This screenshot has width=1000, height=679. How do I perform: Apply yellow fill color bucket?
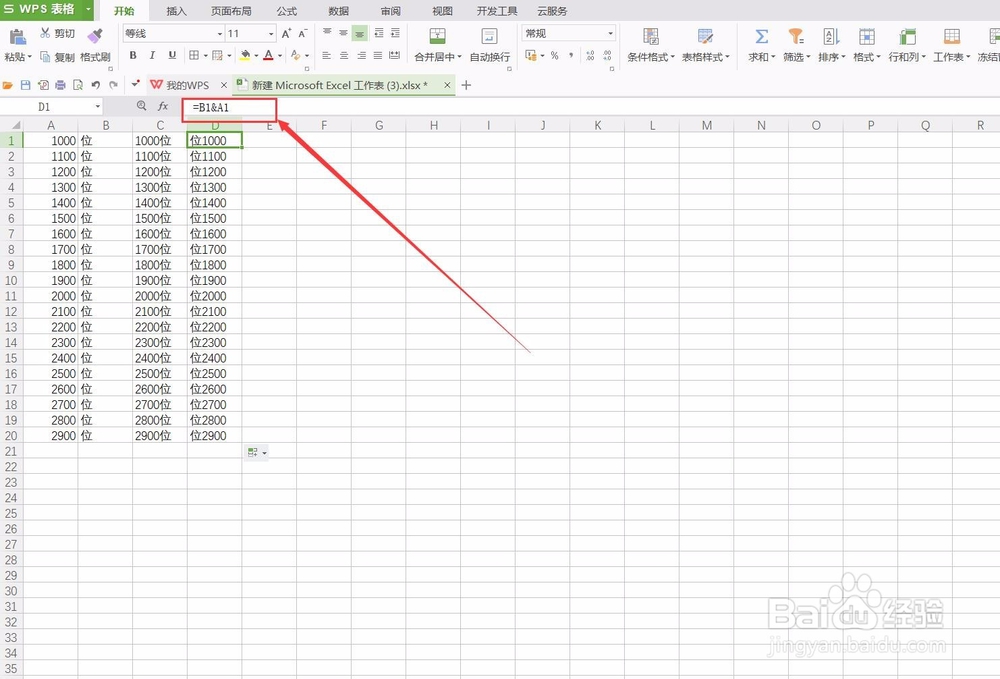[245, 55]
